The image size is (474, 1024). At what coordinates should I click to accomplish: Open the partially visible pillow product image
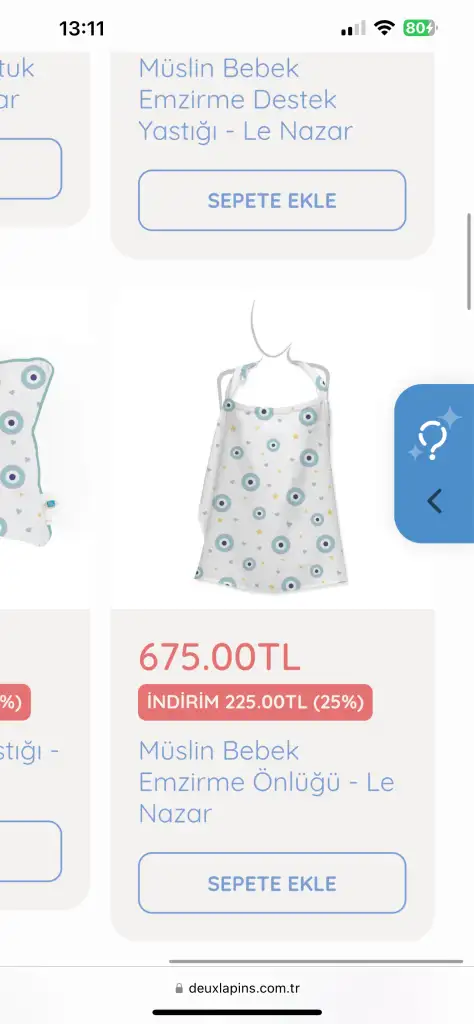point(27,447)
